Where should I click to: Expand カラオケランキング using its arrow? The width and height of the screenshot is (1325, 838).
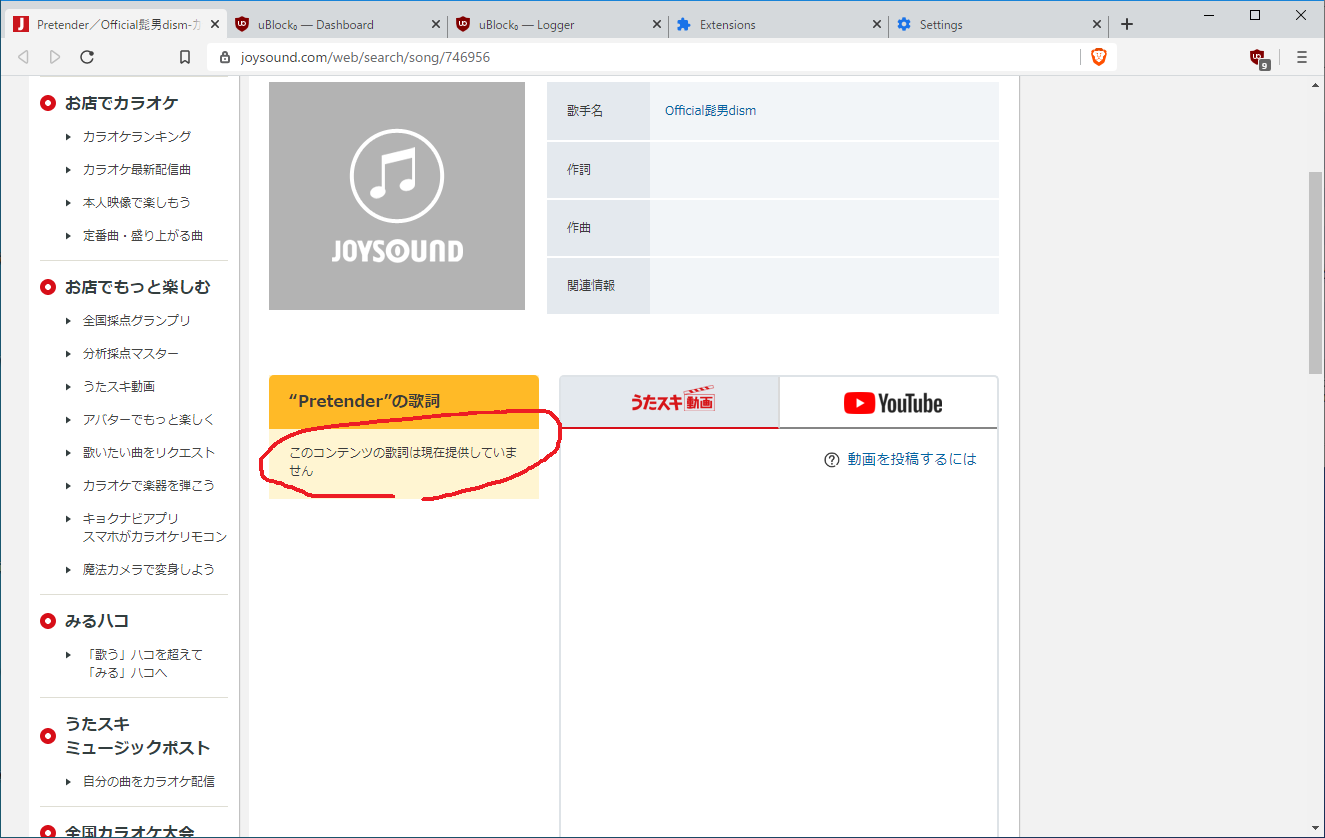coord(67,136)
